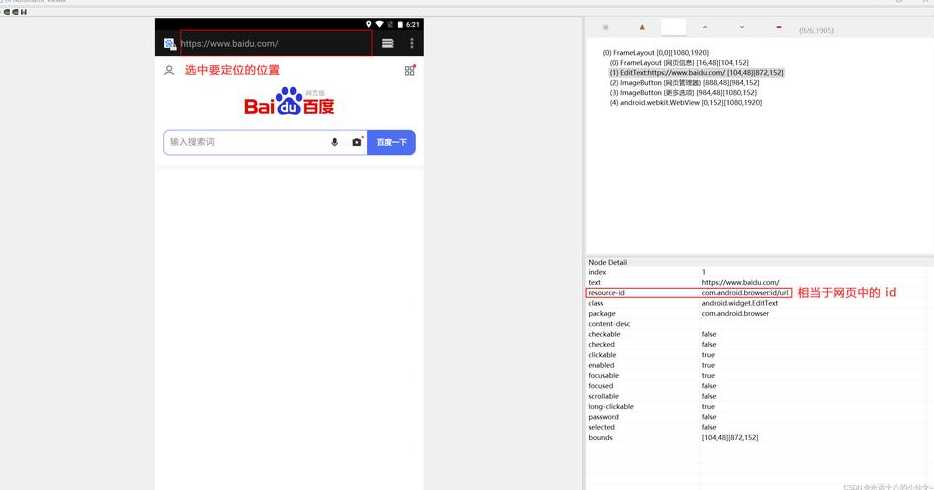The image size is (934, 490).
Task: Click the false value beside focused
Action: pyautogui.click(x=709, y=386)
